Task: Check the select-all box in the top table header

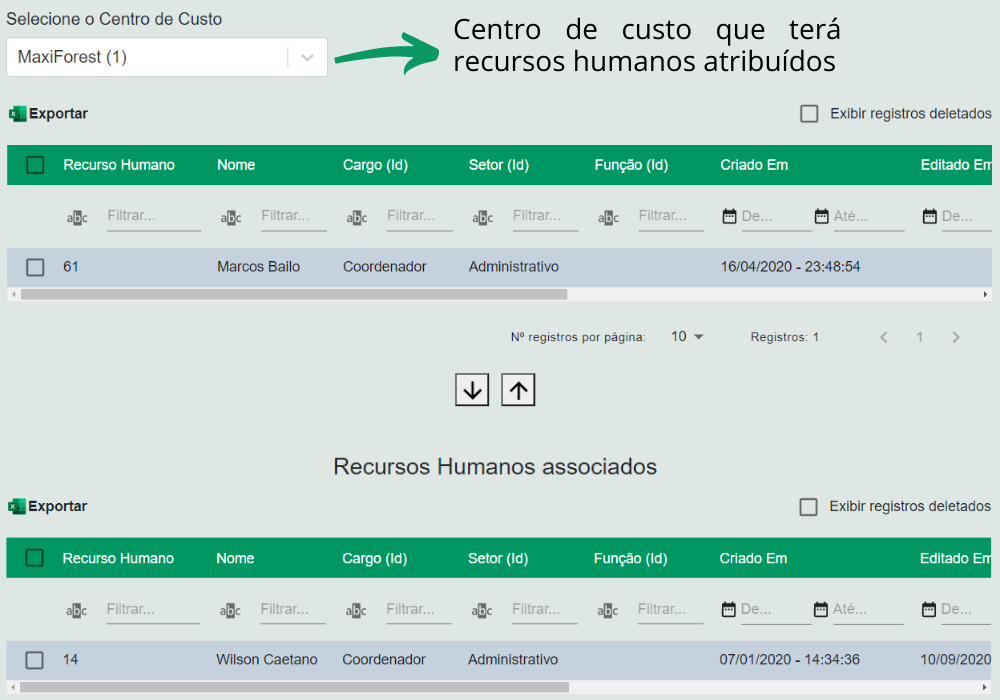Action: click(x=35, y=165)
